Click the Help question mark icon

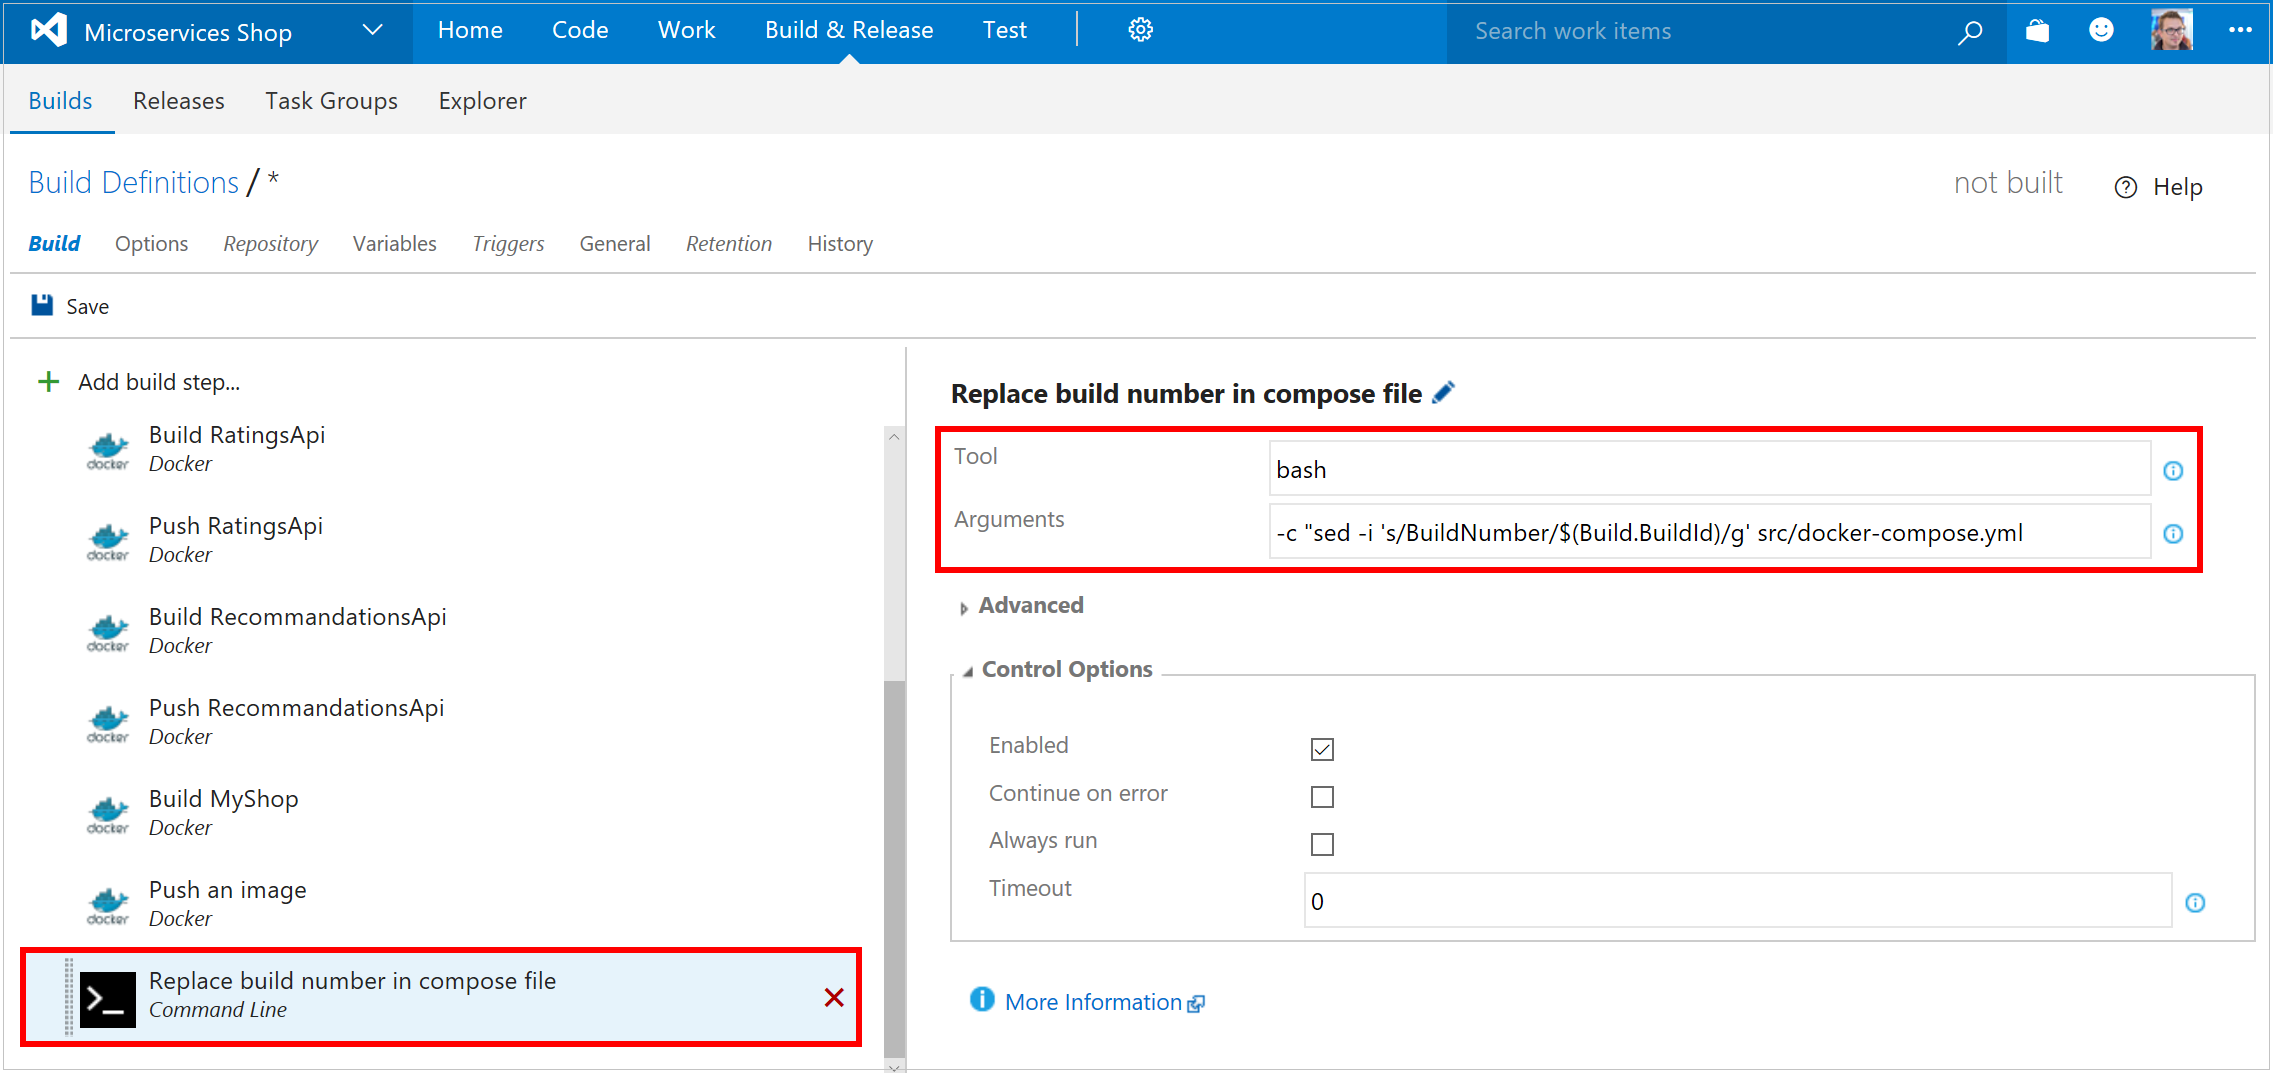pyautogui.click(x=2125, y=186)
